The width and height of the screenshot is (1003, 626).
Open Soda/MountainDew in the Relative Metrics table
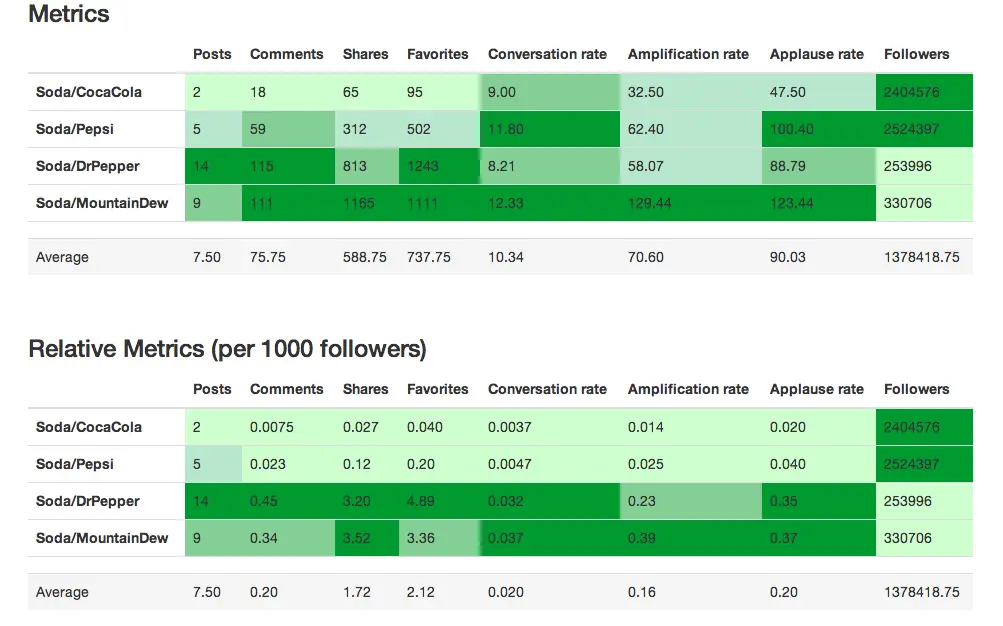[x=102, y=538]
